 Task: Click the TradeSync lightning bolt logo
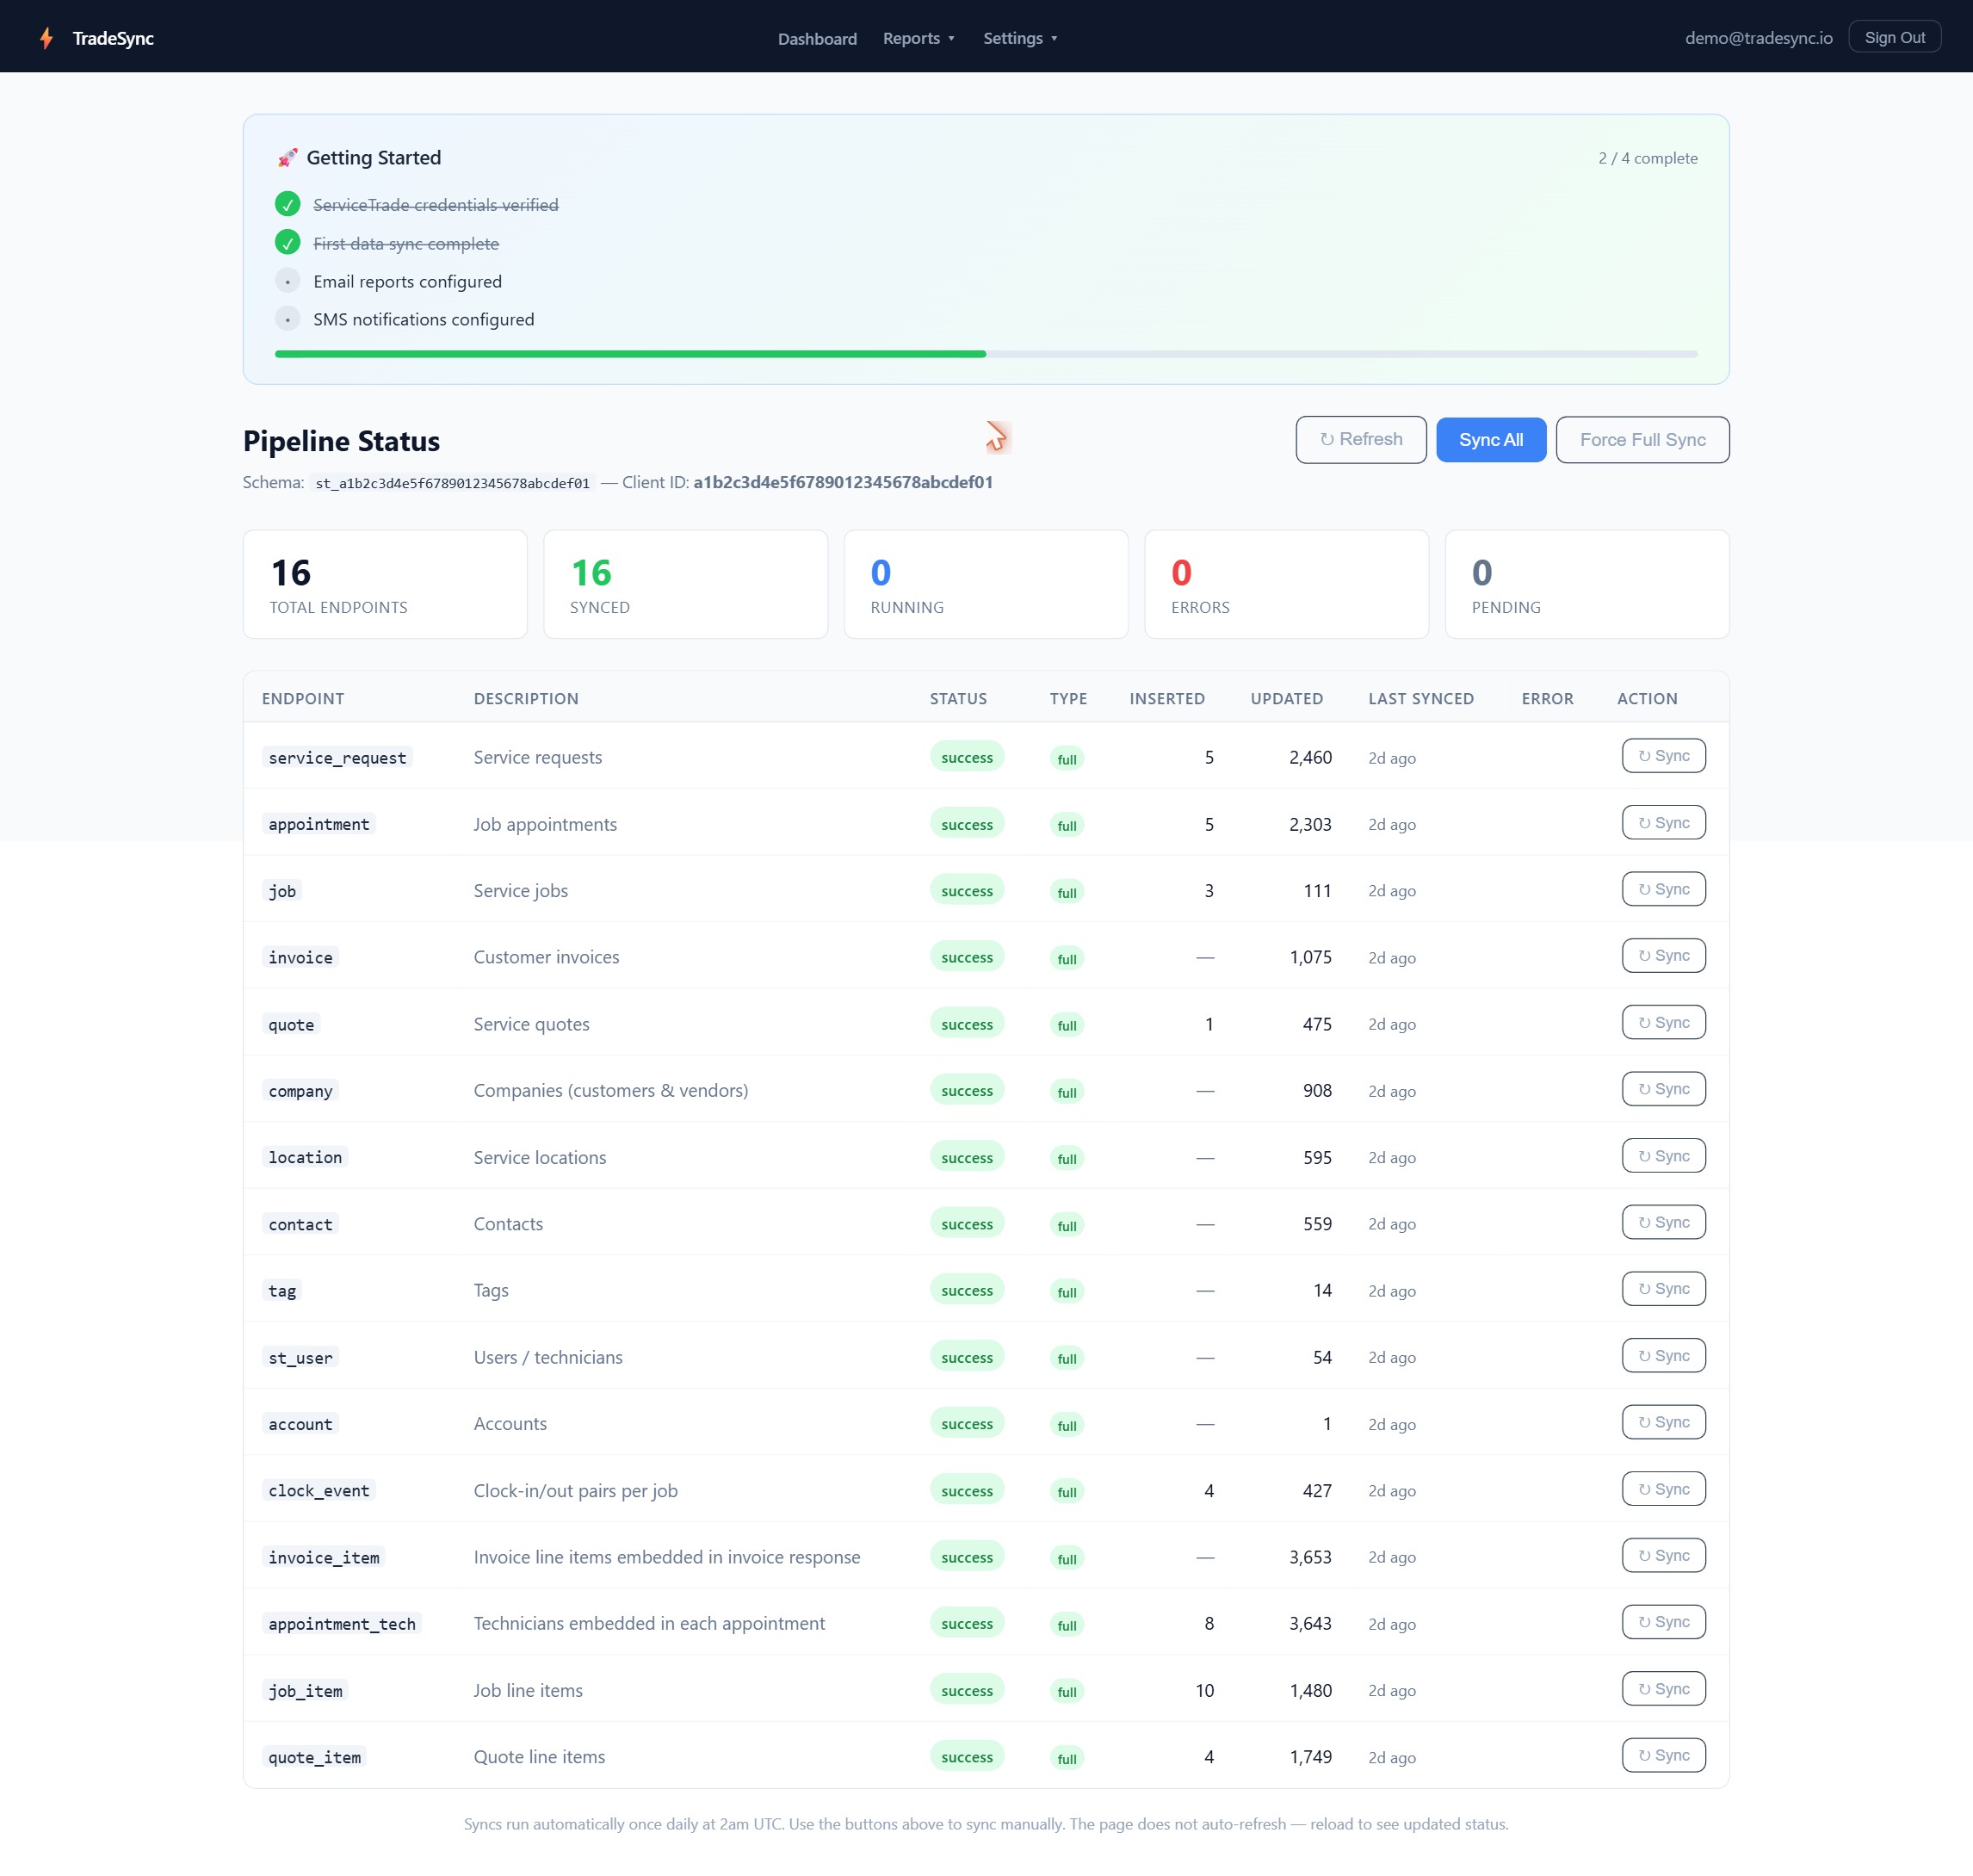click(x=46, y=38)
